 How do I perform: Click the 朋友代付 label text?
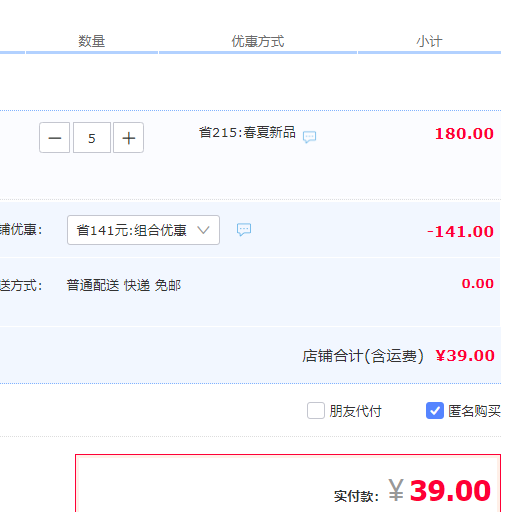point(355,411)
